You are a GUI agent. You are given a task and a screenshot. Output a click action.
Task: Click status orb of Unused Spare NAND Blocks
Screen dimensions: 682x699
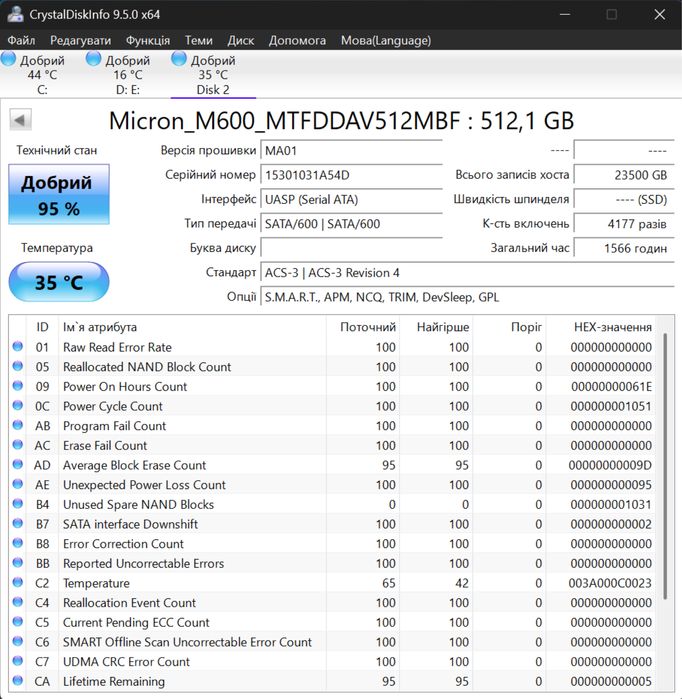18,504
